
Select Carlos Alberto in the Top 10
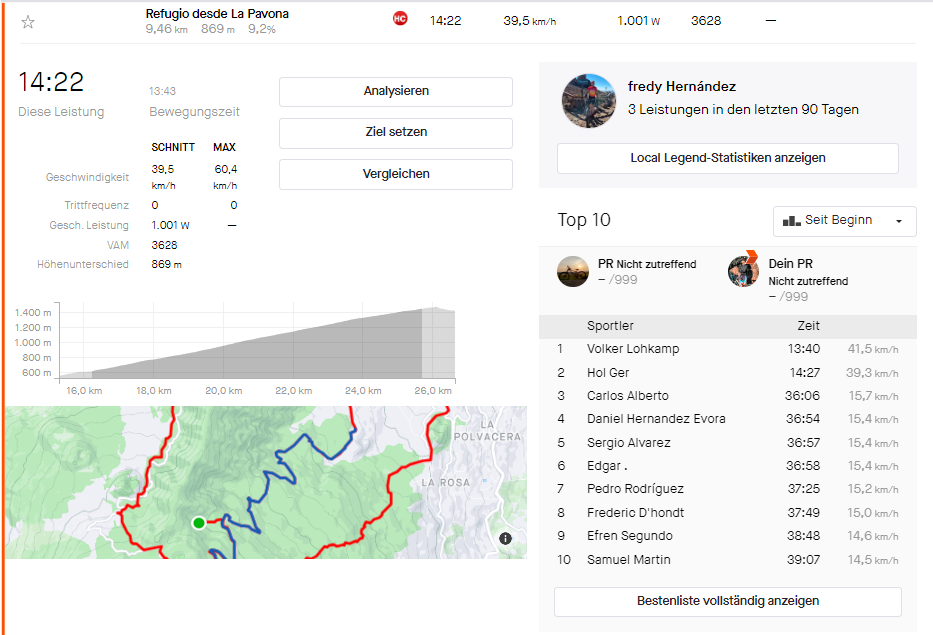pyautogui.click(x=627, y=396)
